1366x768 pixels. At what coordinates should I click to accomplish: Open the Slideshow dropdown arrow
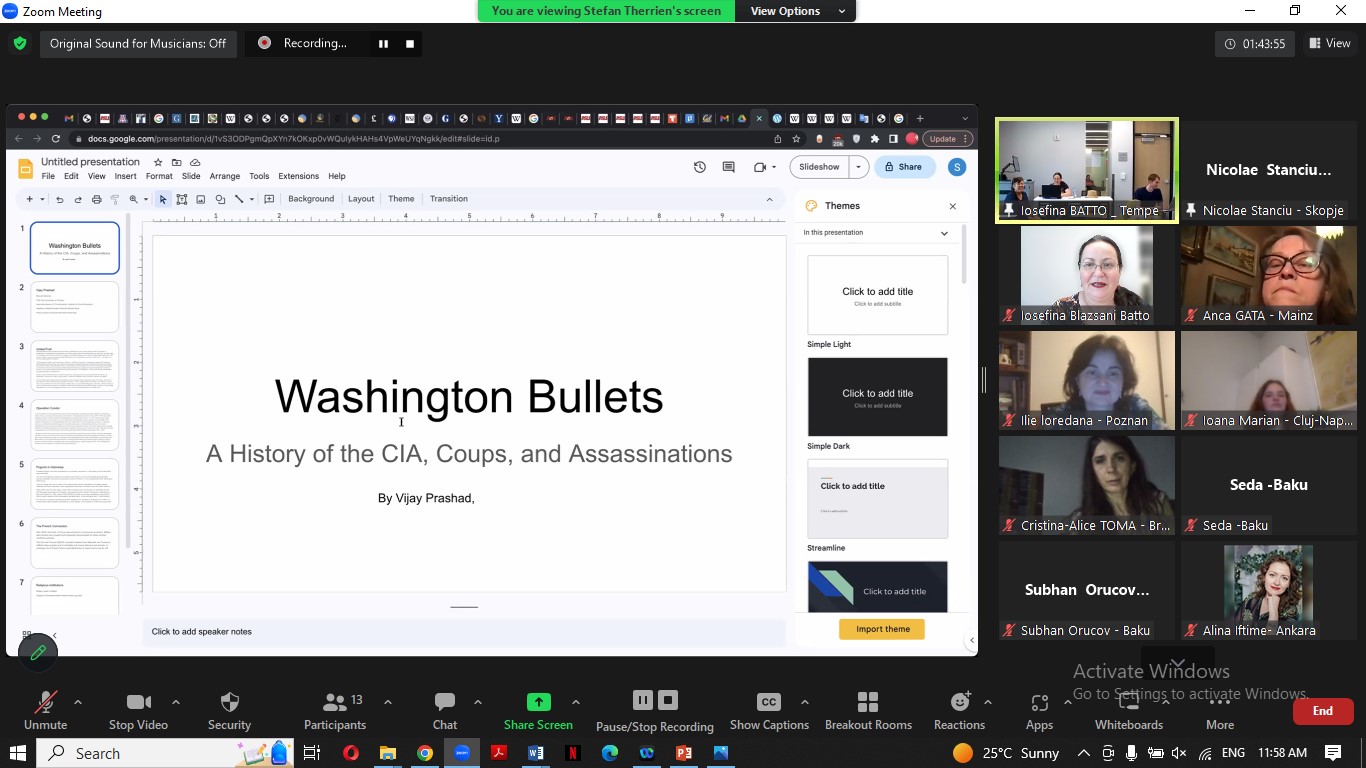[x=858, y=167]
